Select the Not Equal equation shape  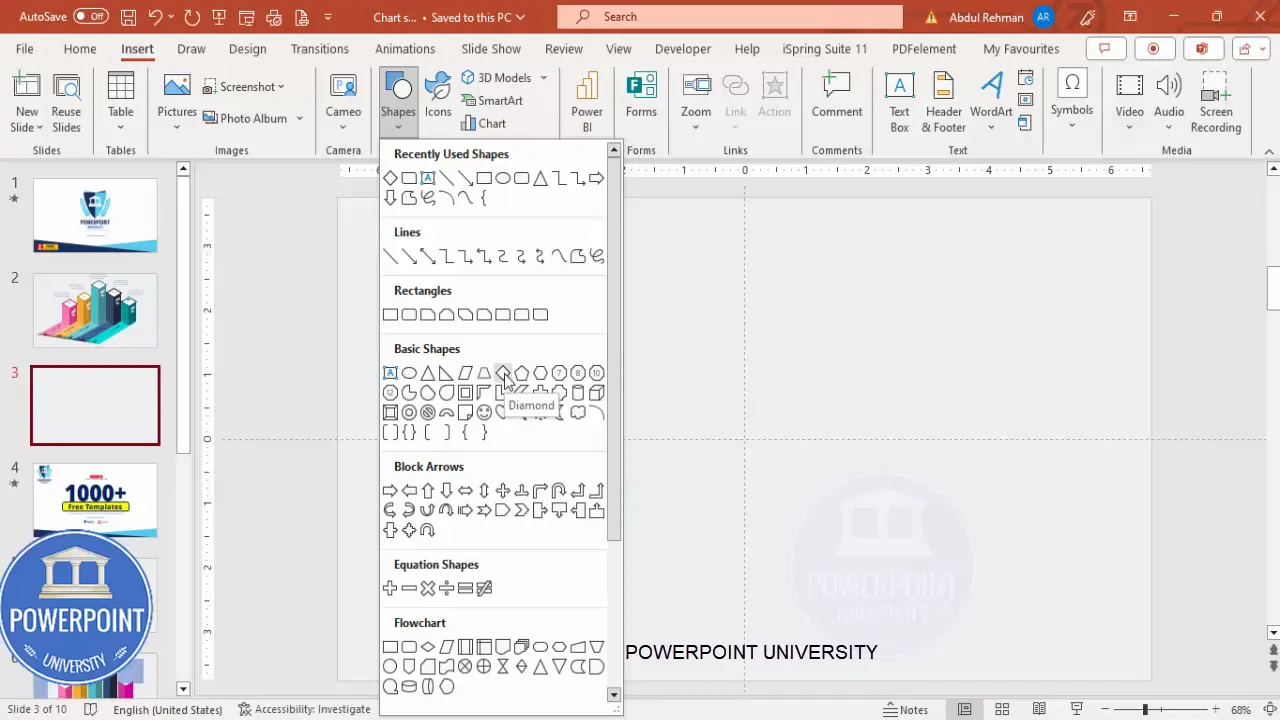coord(484,588)
